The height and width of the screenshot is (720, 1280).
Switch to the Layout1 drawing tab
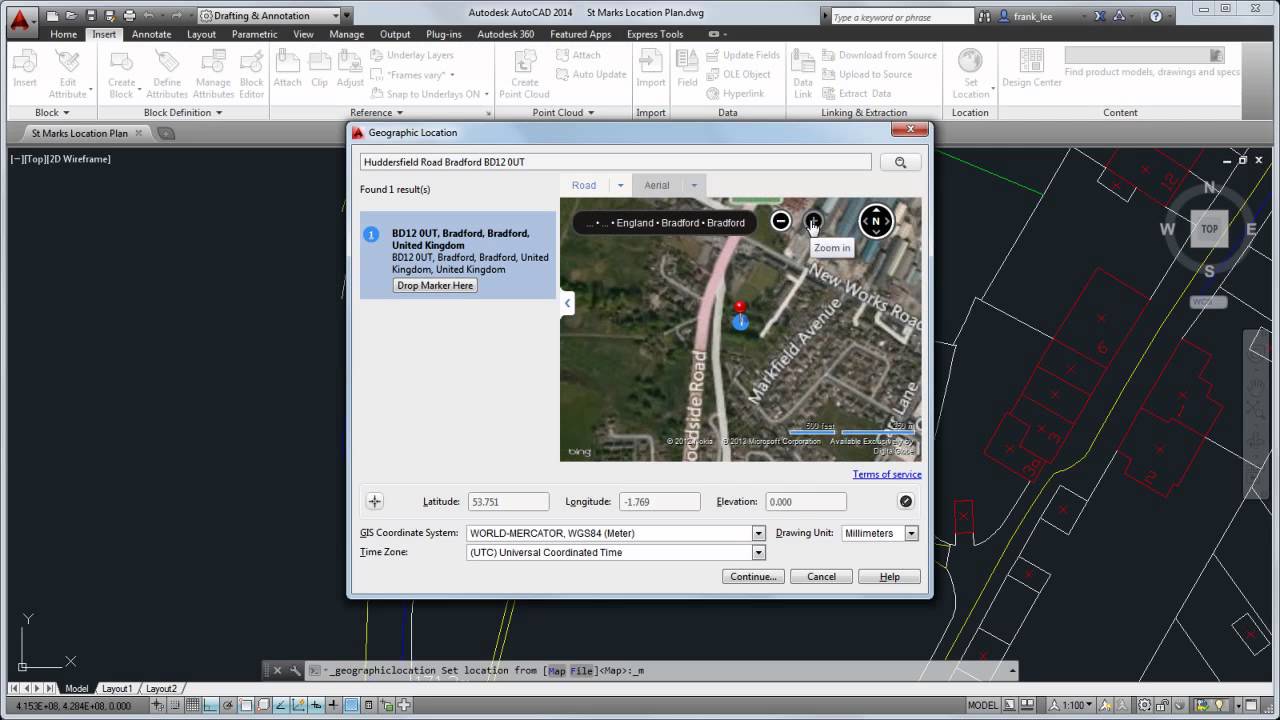116,689
